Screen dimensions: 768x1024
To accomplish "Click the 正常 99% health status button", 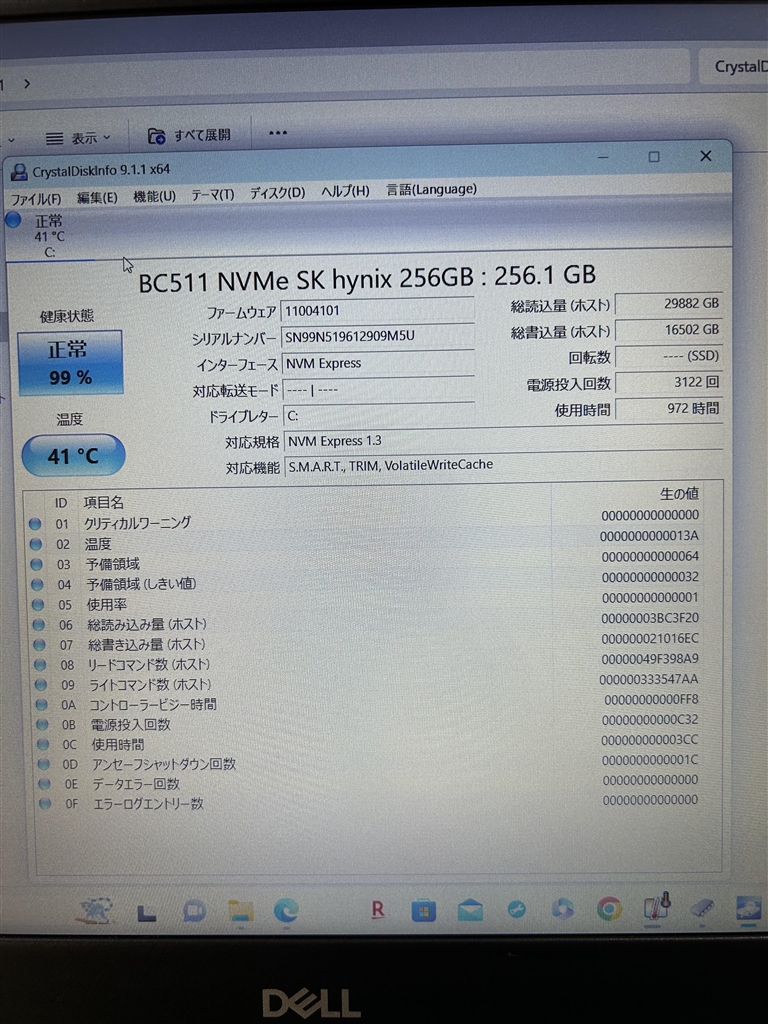I will click(x=70, y=363).
